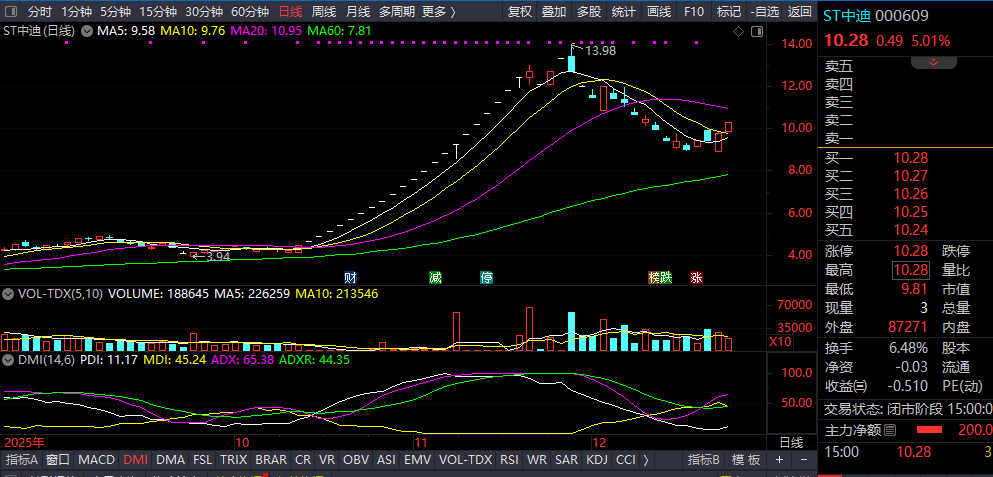Select the 30分钟 period tab

pos(204,11)
